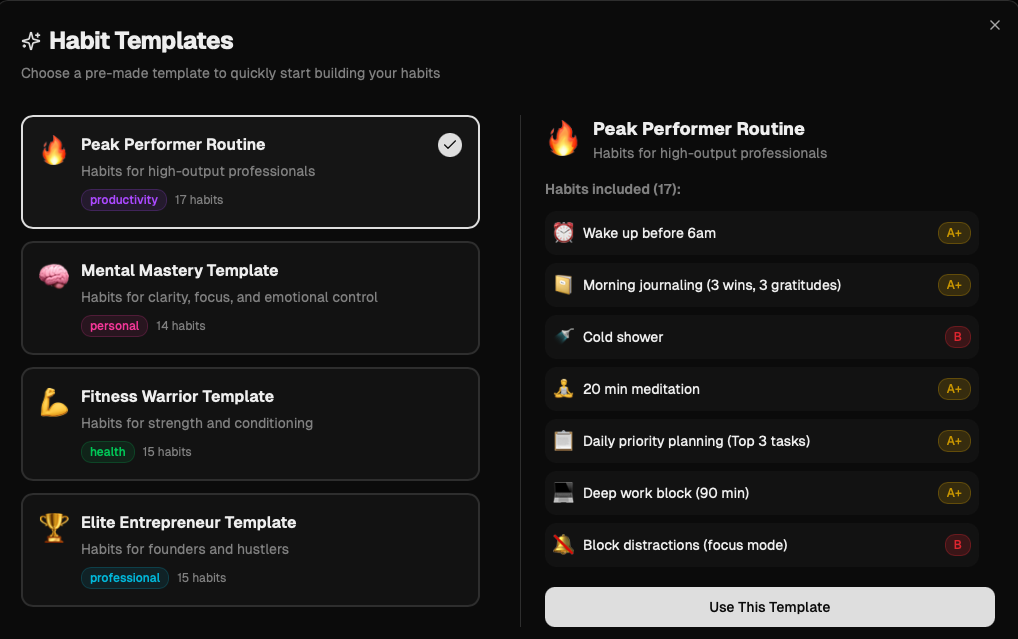Click the B badge on Cold shower

click(957, 337)
